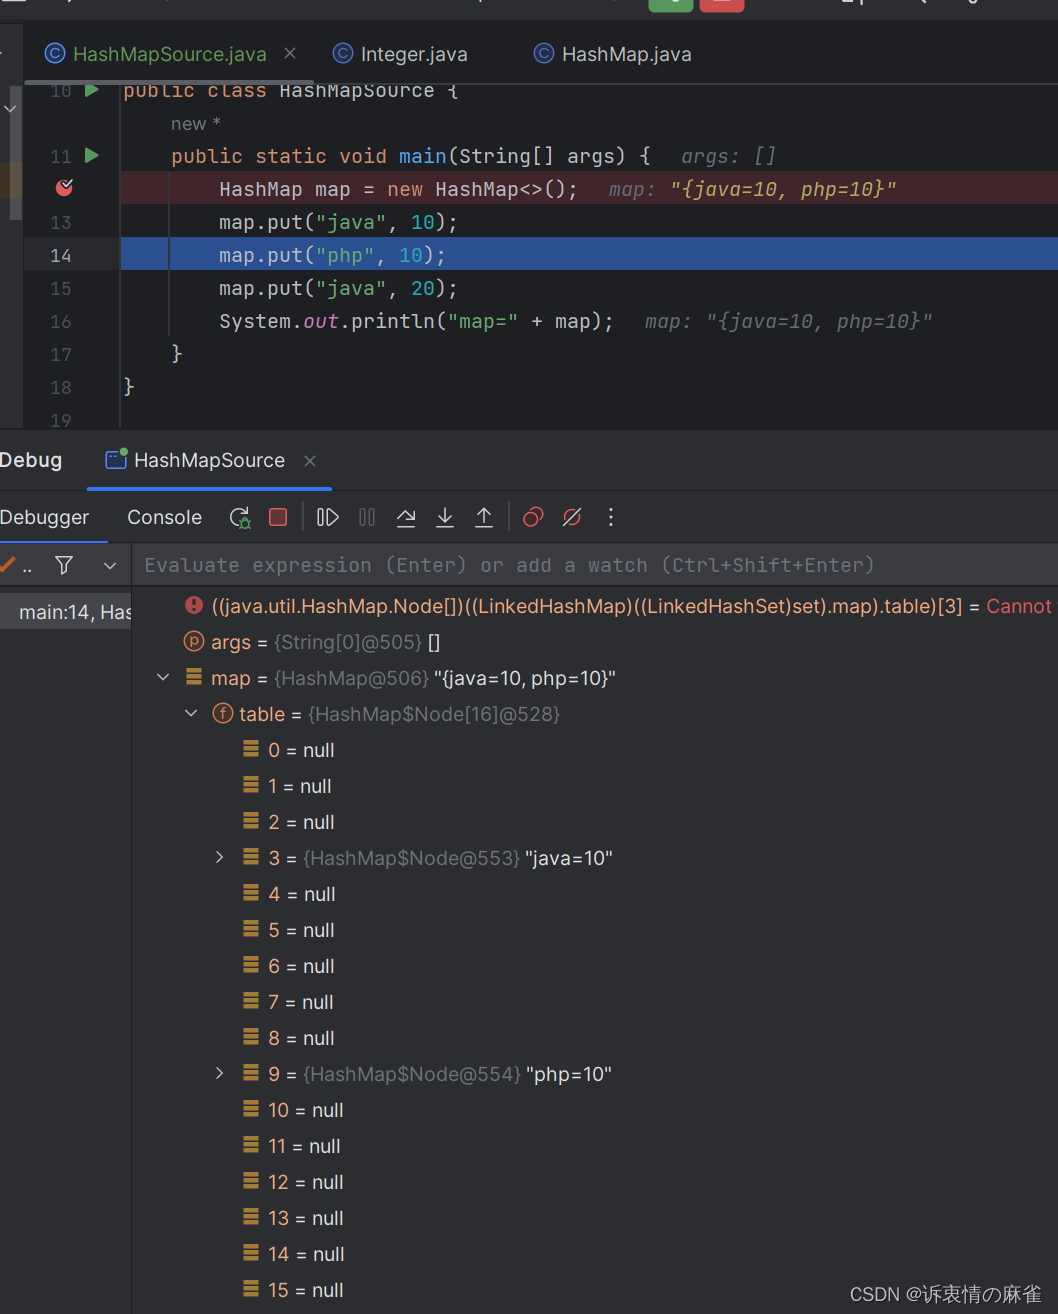Click the Pause Program icon
Screen dimensions: 1058x1314
coord(367,517)
